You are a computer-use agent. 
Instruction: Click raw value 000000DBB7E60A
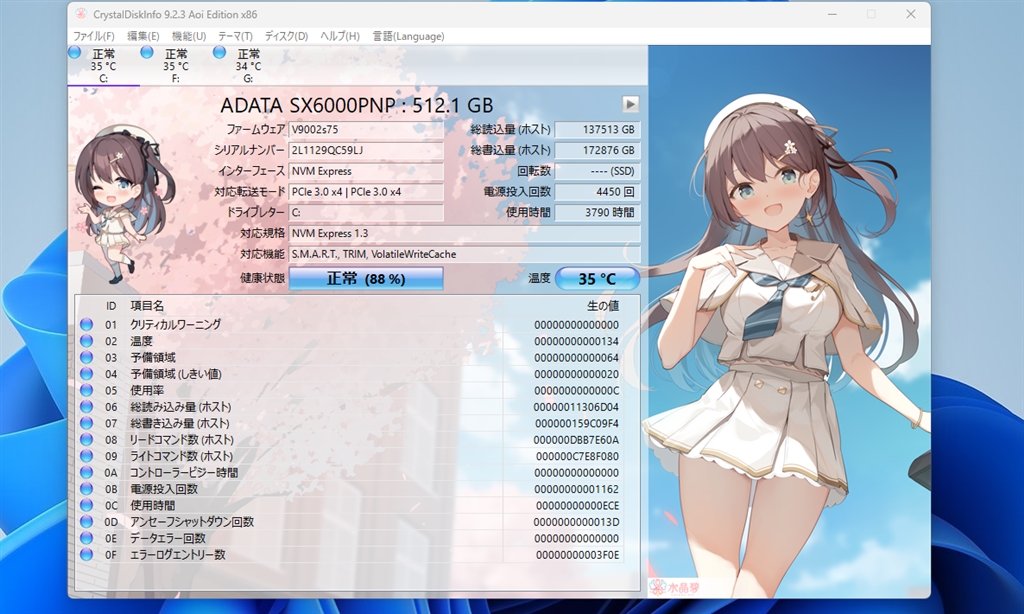[576, 440]
